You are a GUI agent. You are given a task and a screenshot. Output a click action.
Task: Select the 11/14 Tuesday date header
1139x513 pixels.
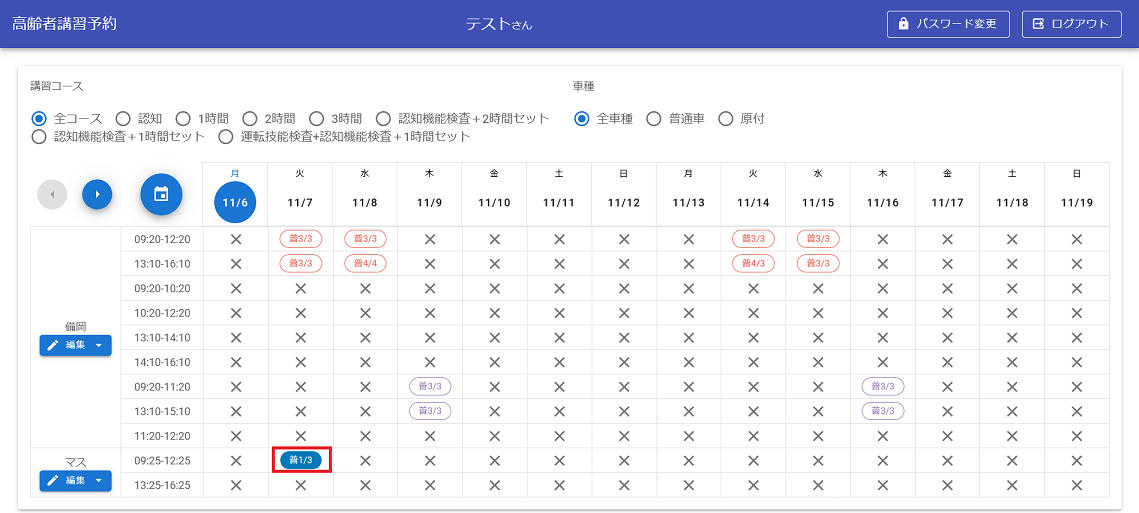[752, 202]
